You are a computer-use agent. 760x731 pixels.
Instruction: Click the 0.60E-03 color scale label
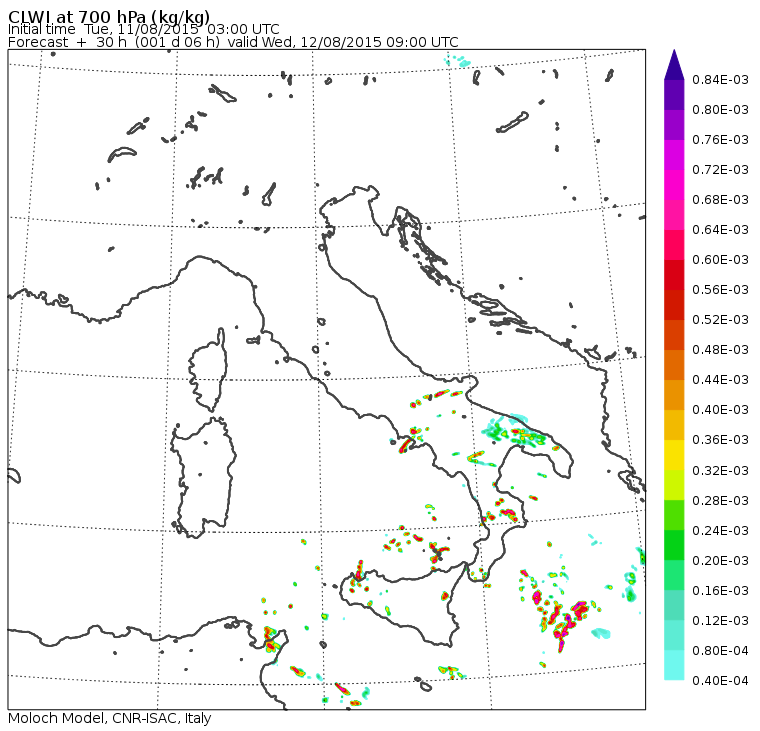pos(720,259)
